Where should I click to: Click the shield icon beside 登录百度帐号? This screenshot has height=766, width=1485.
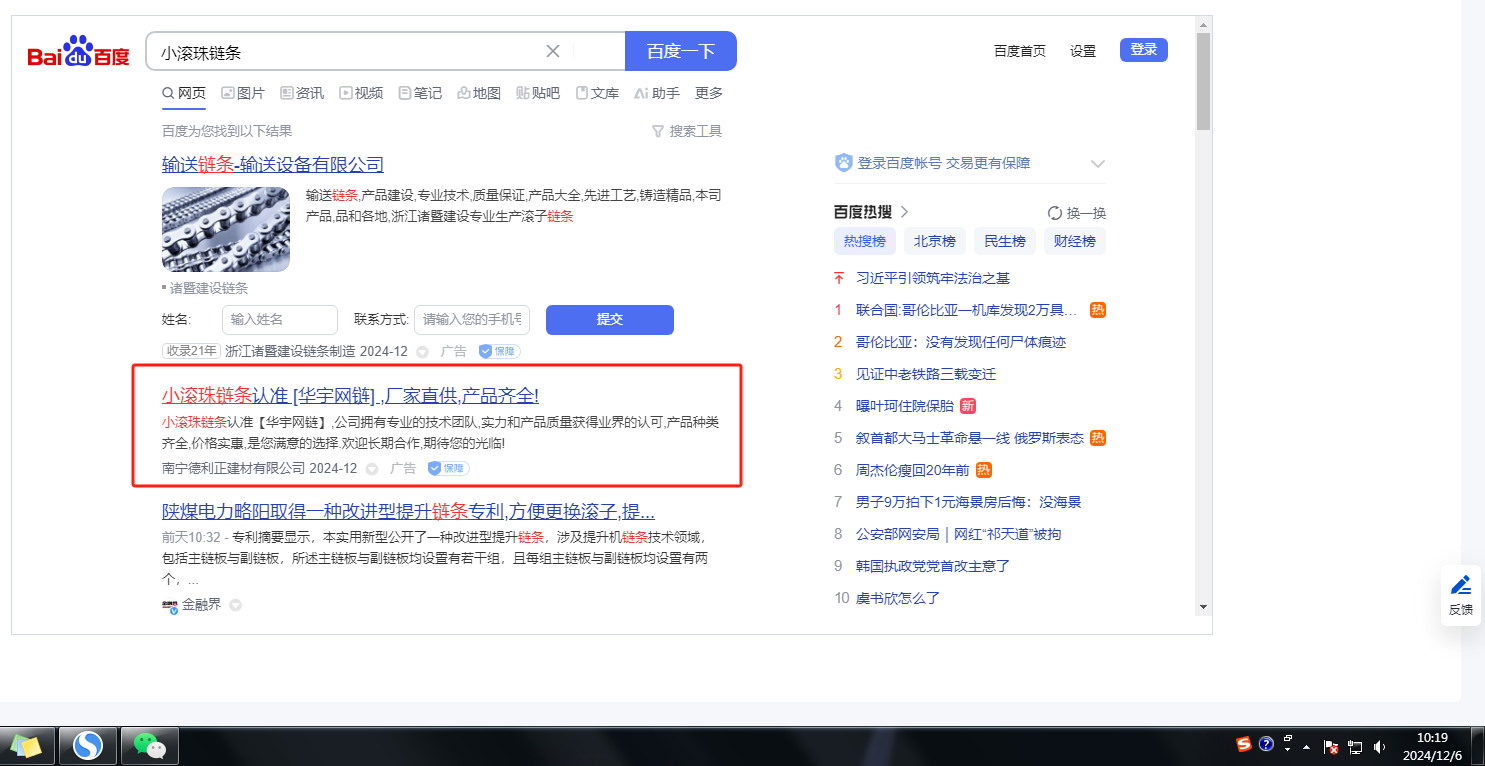(x=843, y=163)
